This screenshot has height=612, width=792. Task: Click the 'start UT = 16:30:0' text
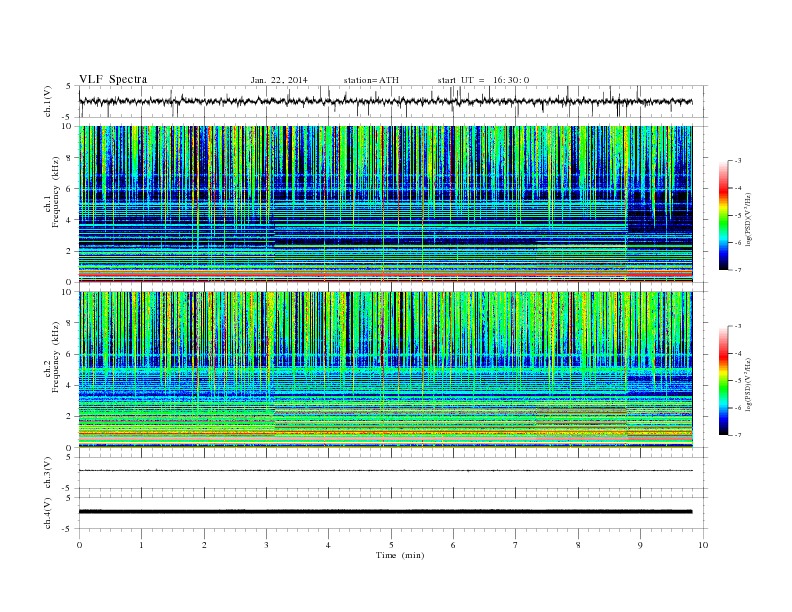[483, 80]
